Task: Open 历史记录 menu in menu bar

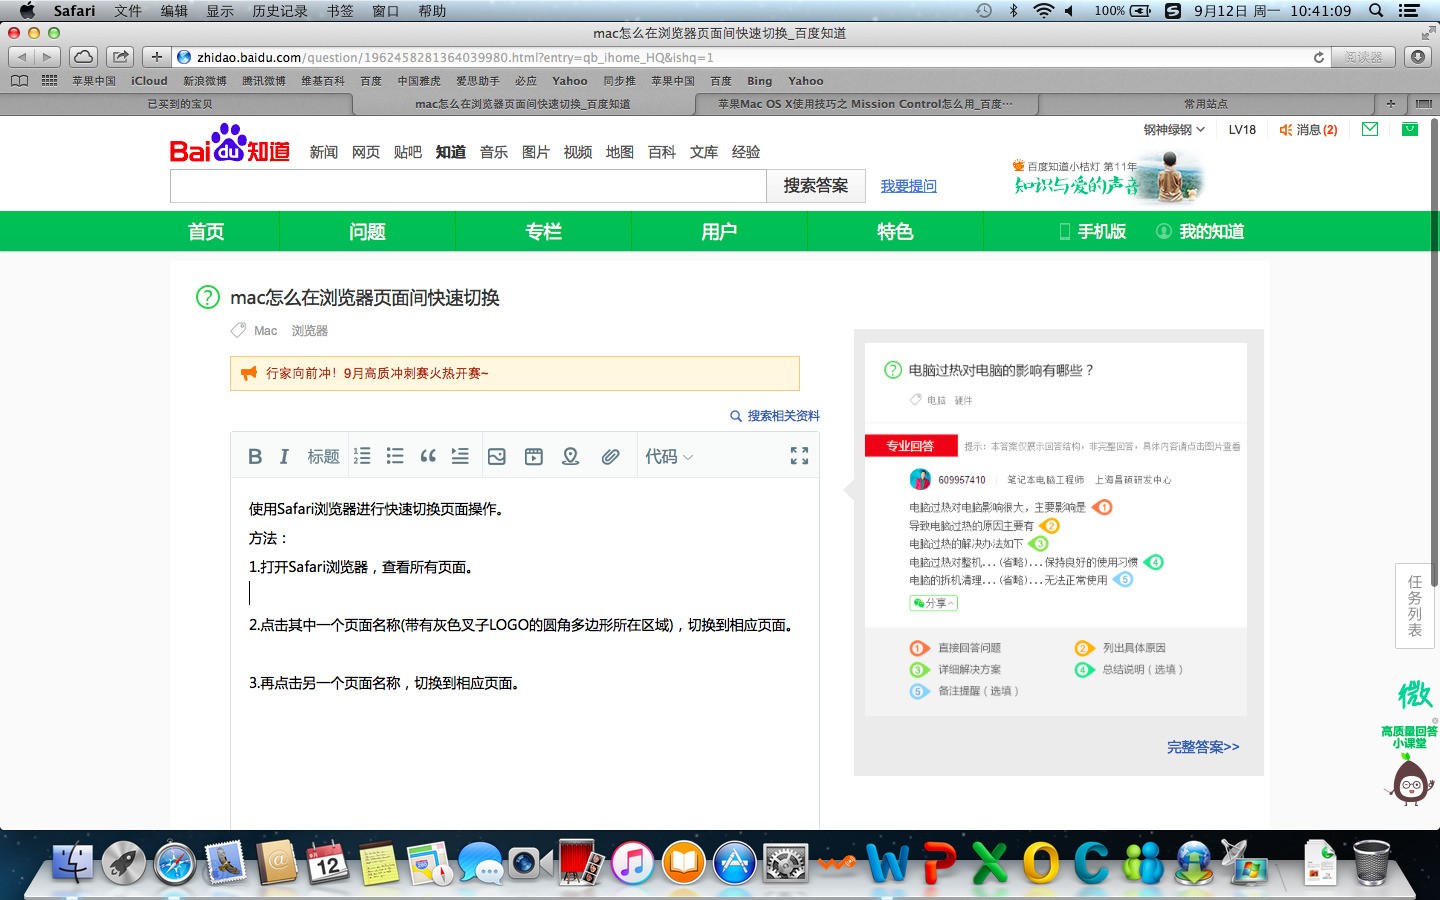Action: (x=280, y=11)
